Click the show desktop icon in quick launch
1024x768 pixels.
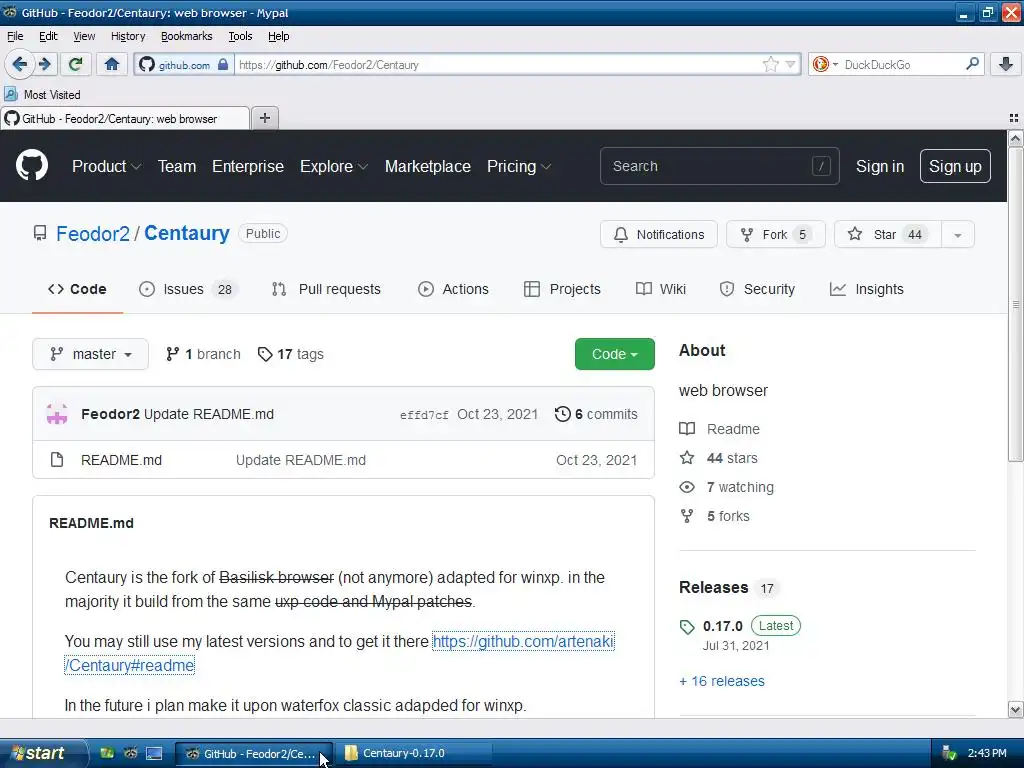(x=154, y=754)
